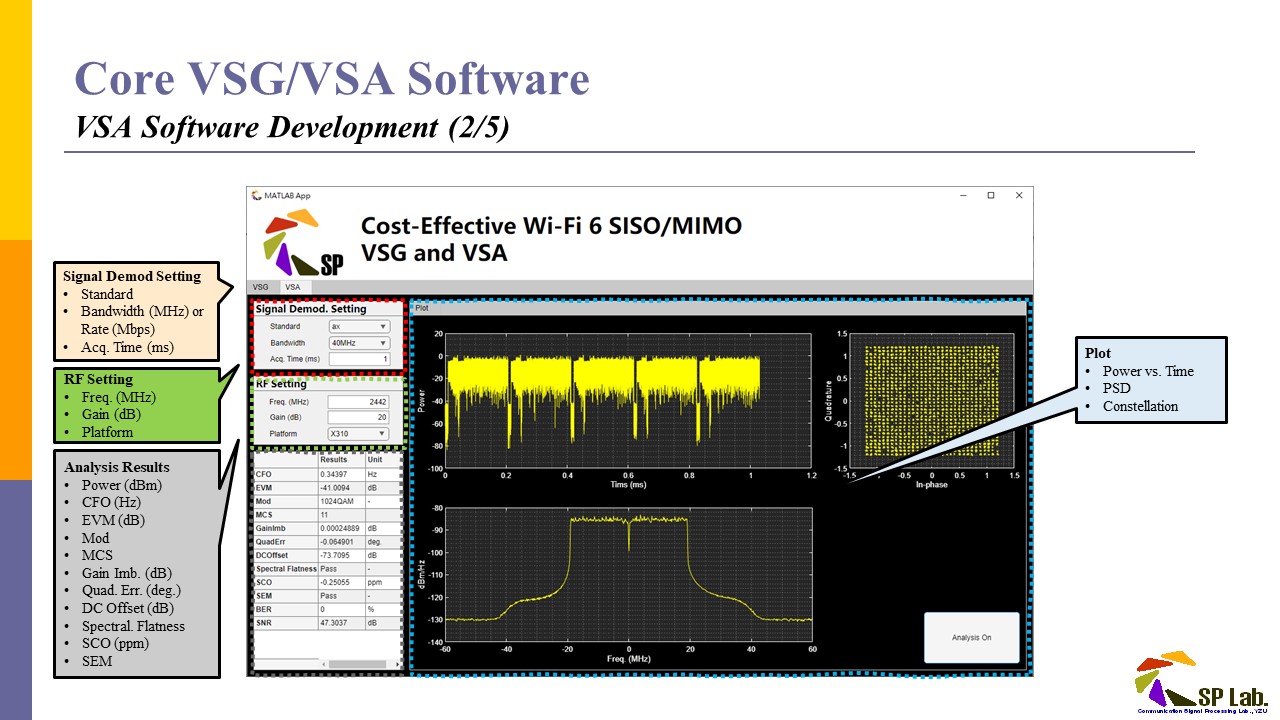Click the Results column header
Screen dimensions: 1280x720
pos(341,460)
